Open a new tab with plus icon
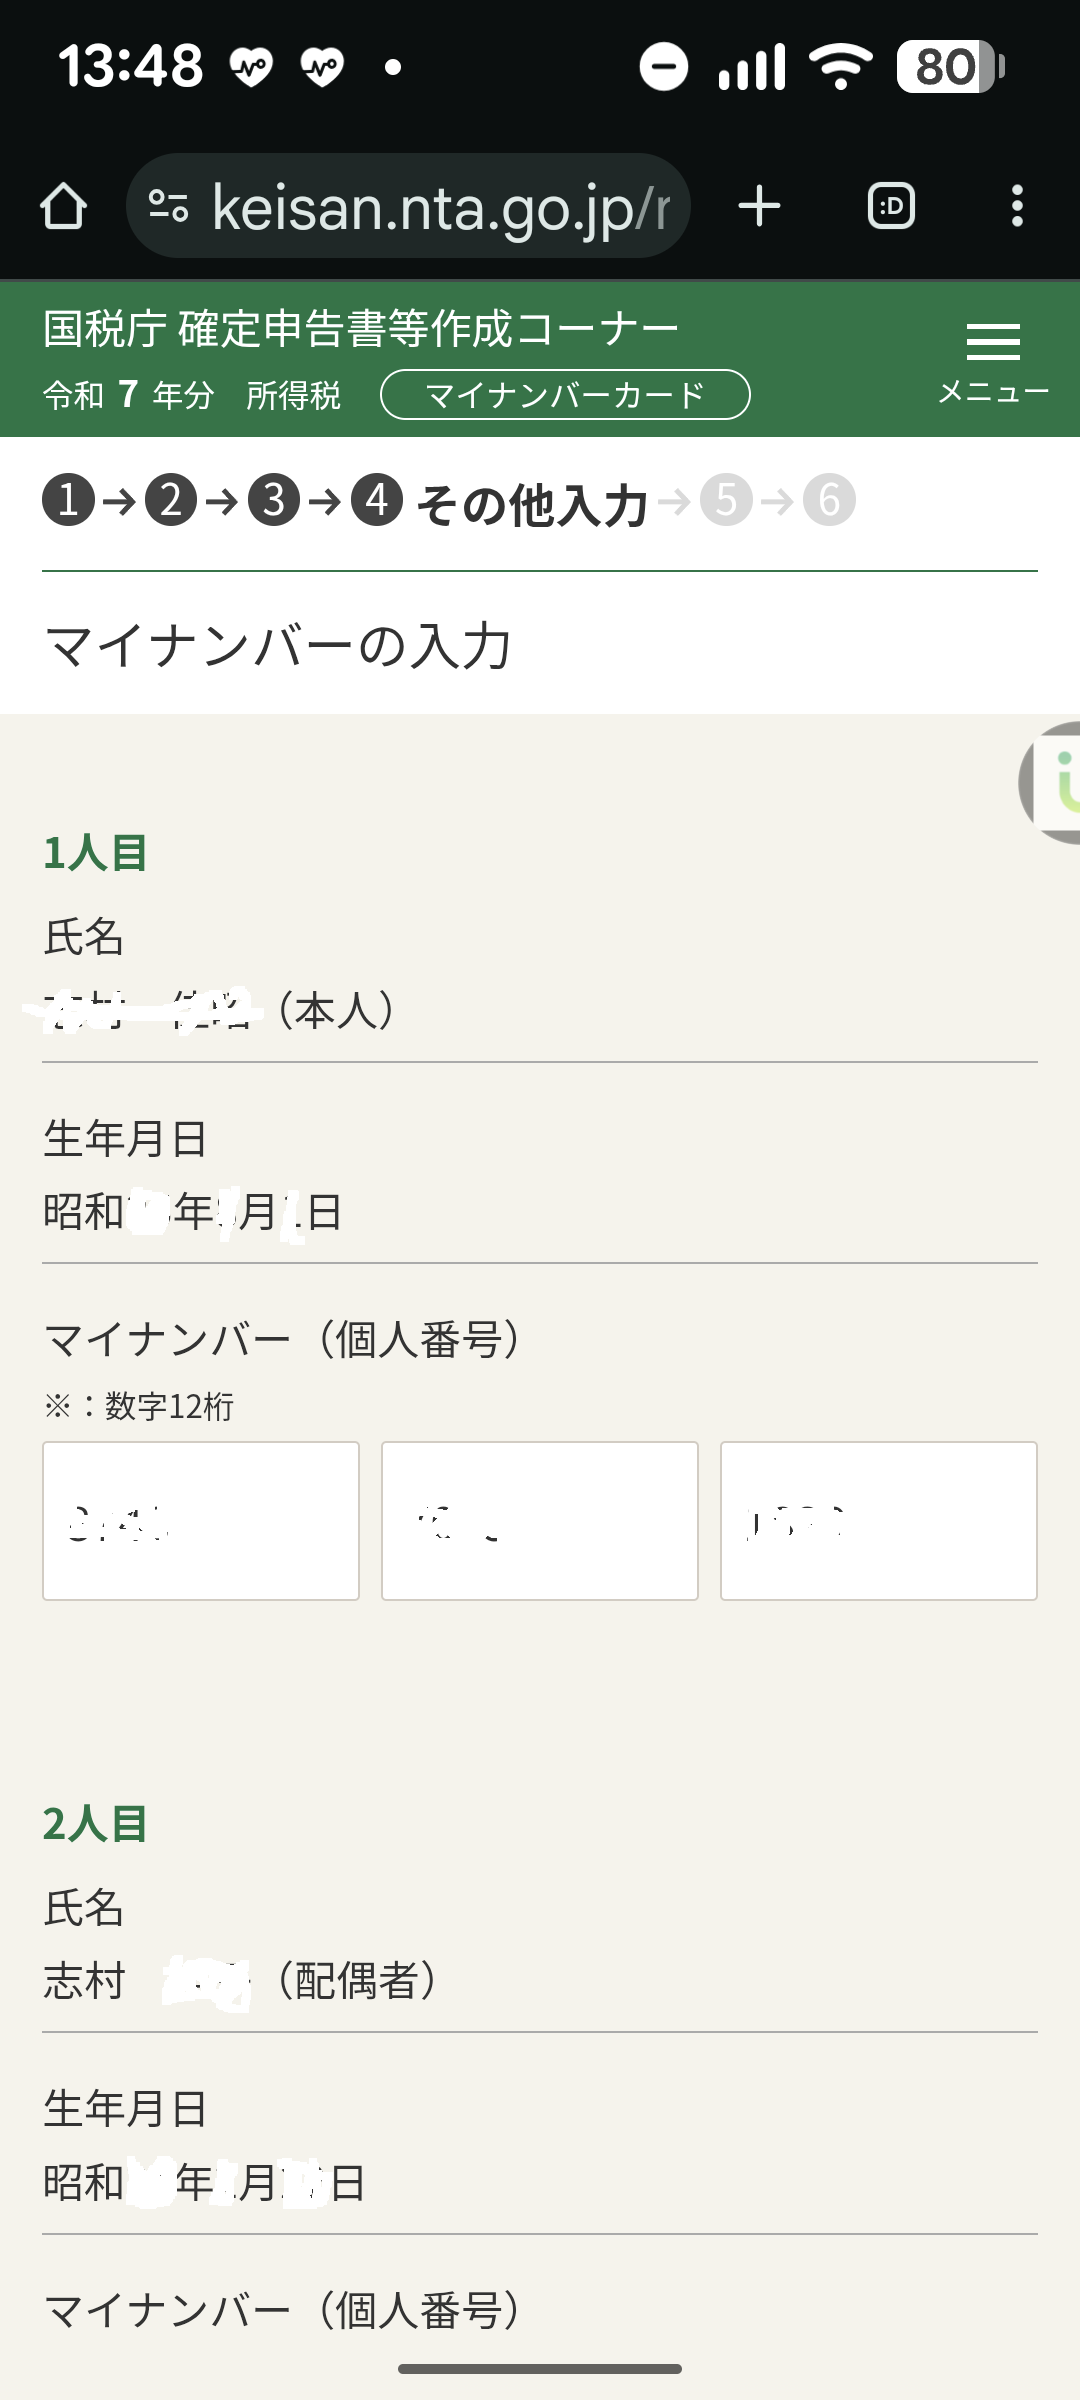This screenshot has width=1080, height=2400. tap(759, 206)
